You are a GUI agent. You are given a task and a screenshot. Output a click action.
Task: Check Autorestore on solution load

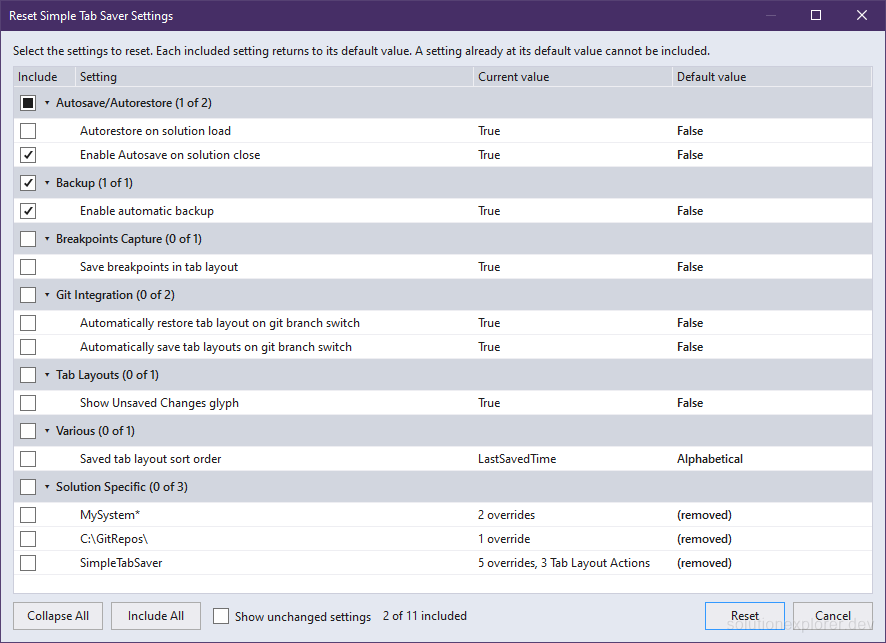click(x=28, y=131)
